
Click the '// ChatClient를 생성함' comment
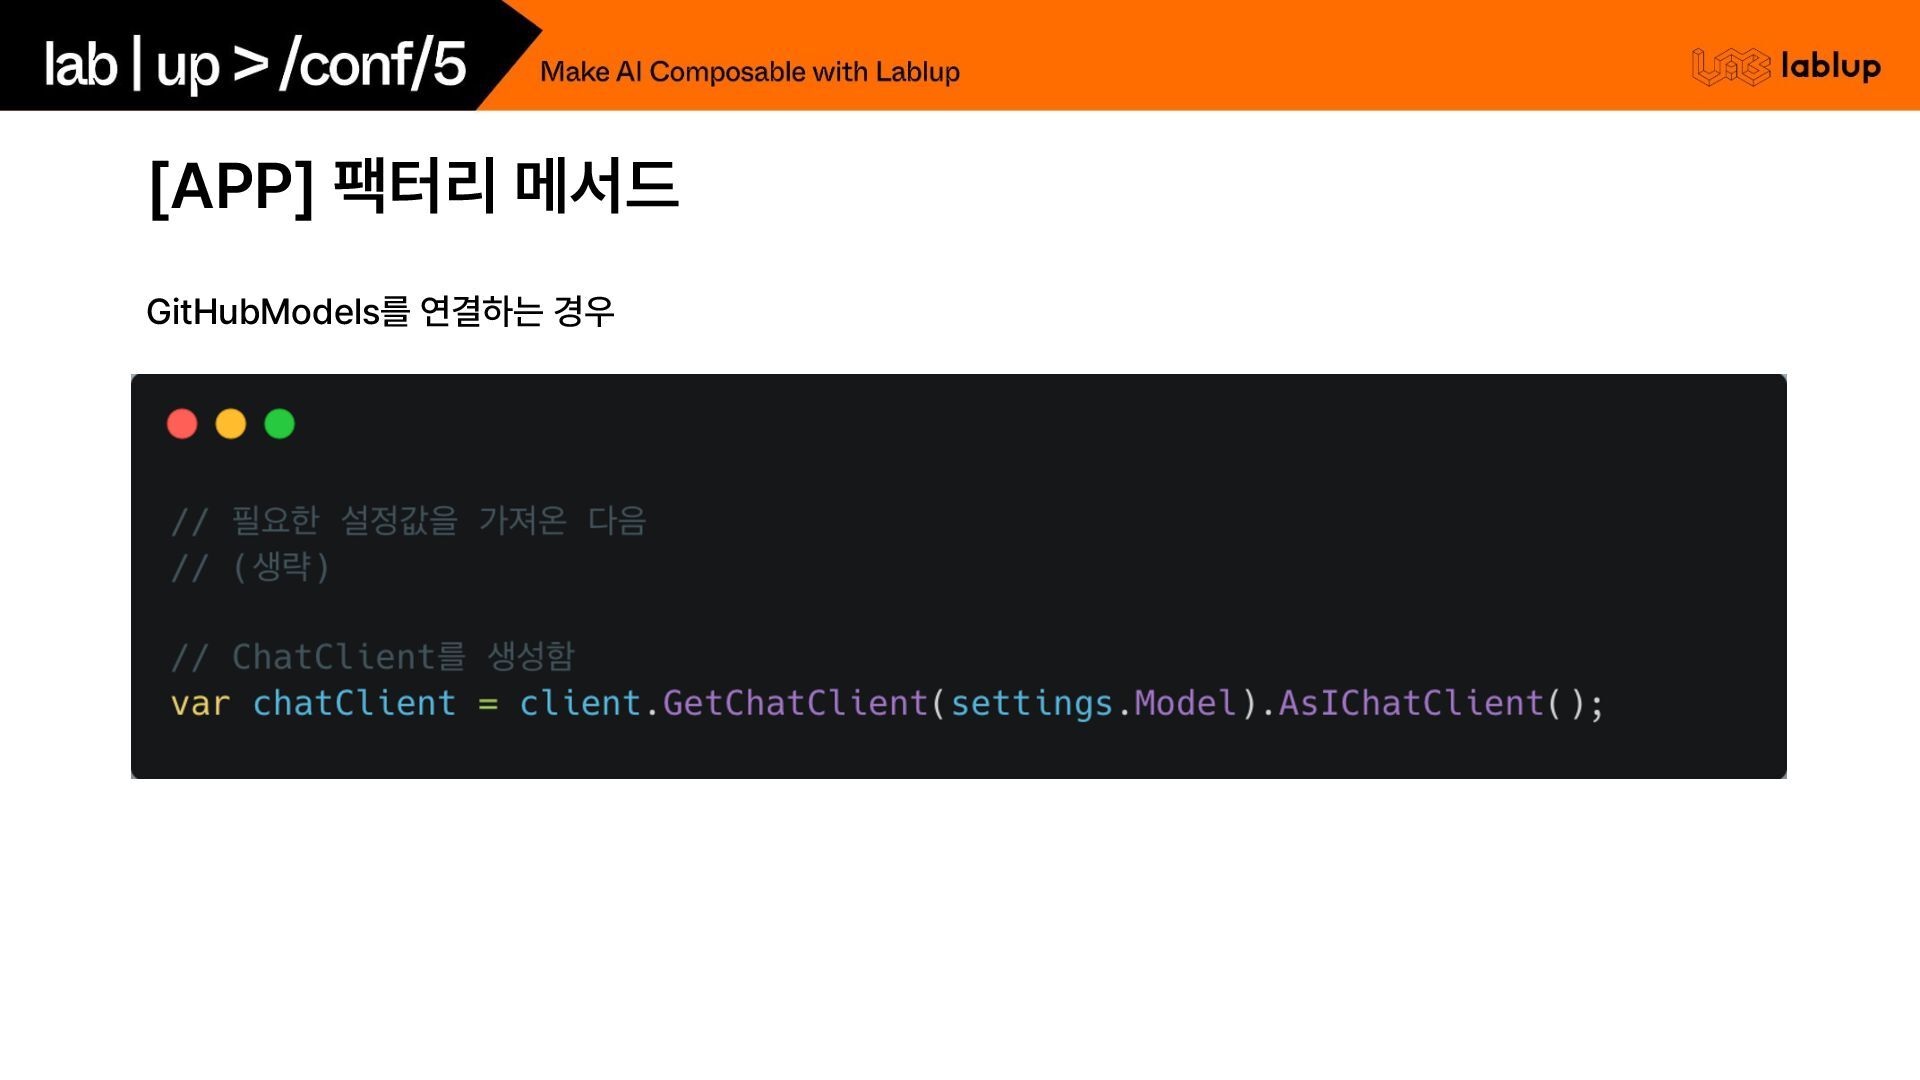[372, 657]
